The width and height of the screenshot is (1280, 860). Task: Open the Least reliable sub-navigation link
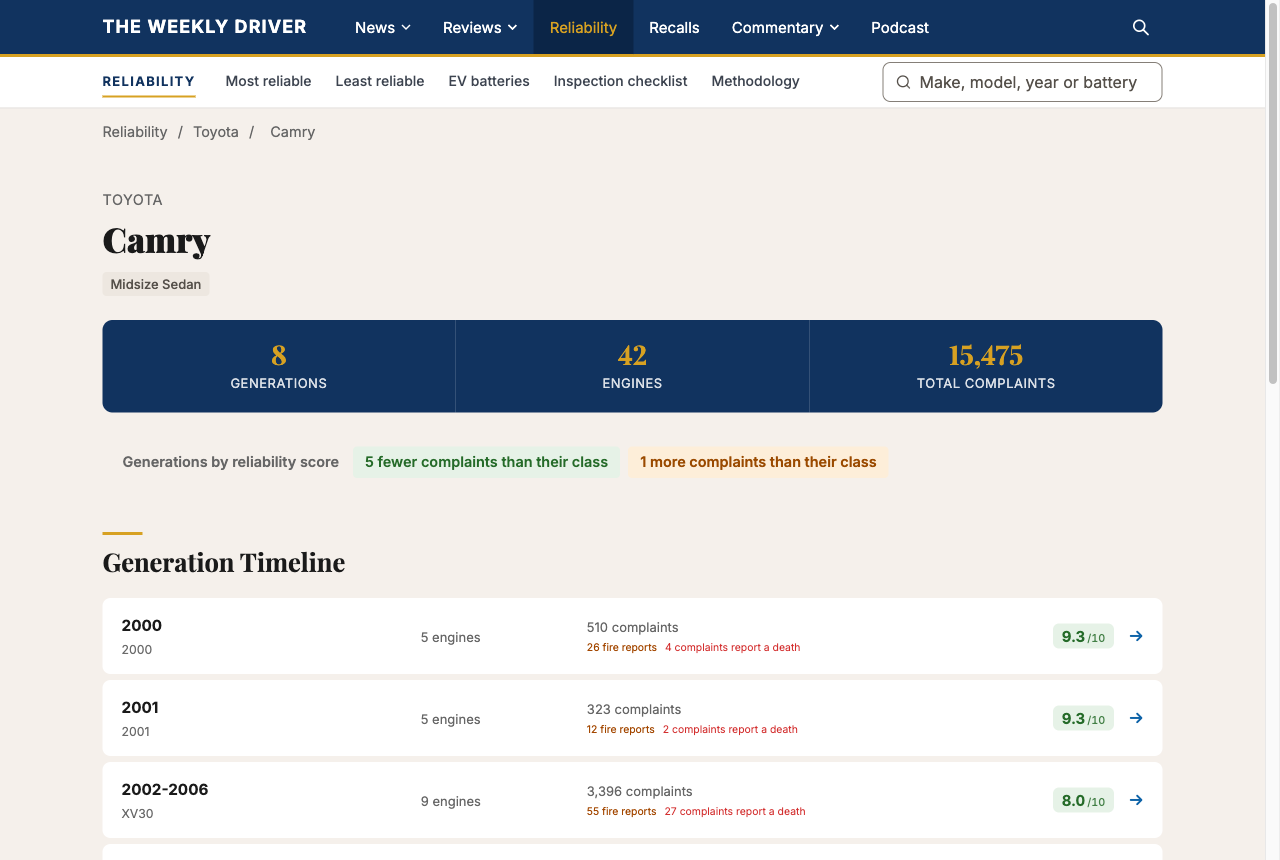[380, 81]
